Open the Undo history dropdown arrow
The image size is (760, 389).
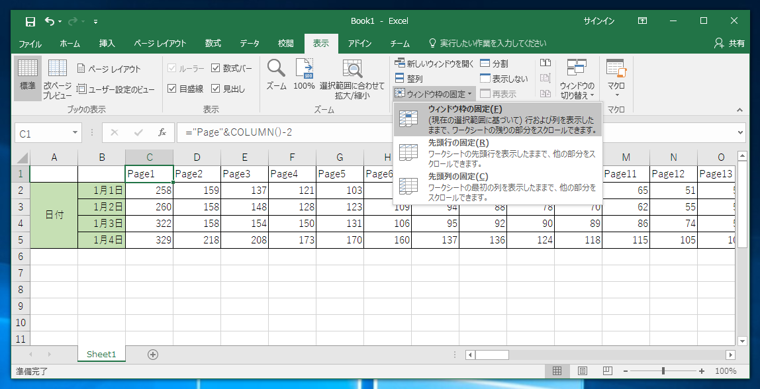(60, 22)
